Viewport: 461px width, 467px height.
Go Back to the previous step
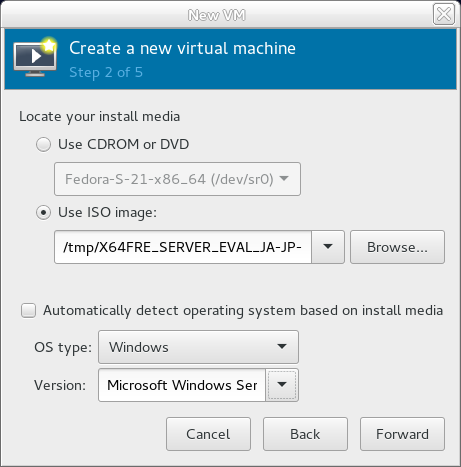(305, 434)
